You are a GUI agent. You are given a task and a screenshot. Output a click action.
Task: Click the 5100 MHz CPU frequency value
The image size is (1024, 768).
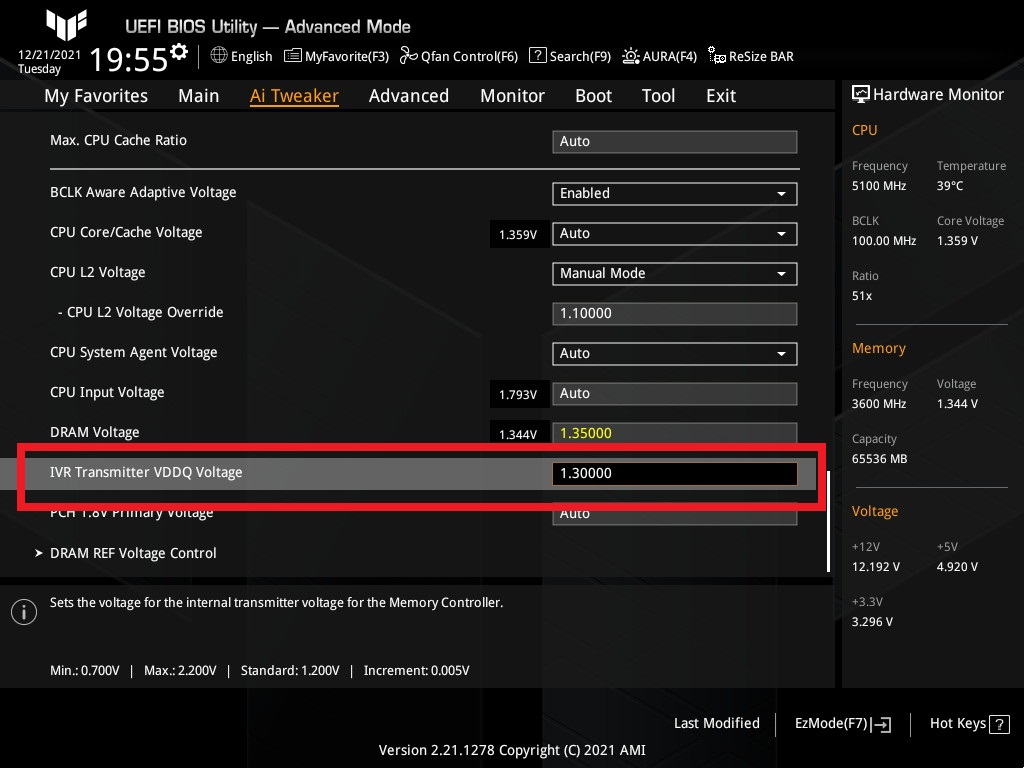[879, 185]
